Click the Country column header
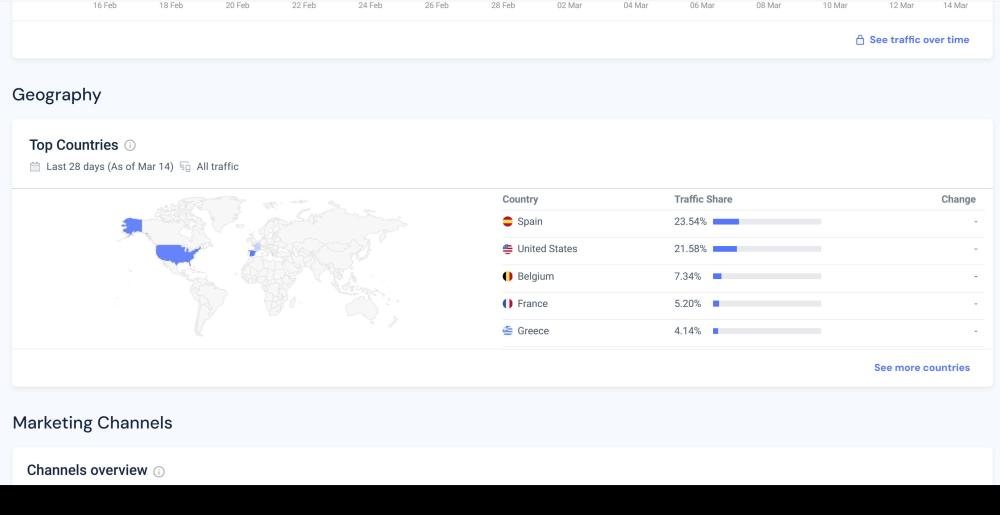The image size is (1000, 515). [520, 200]
